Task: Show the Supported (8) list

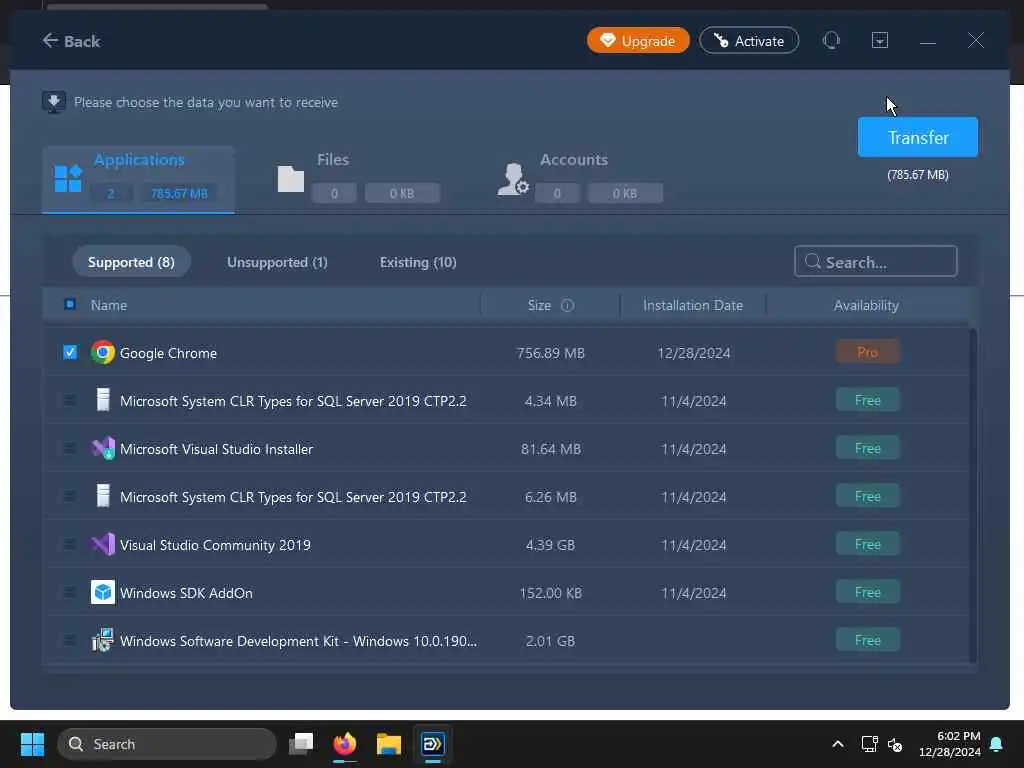Action: (x=131, y=262)
